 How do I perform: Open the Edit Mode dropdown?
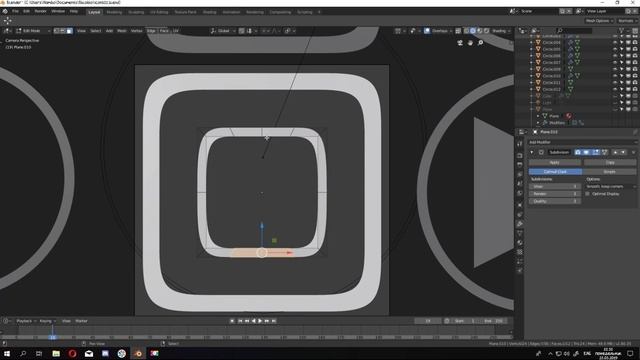(33, 31)
